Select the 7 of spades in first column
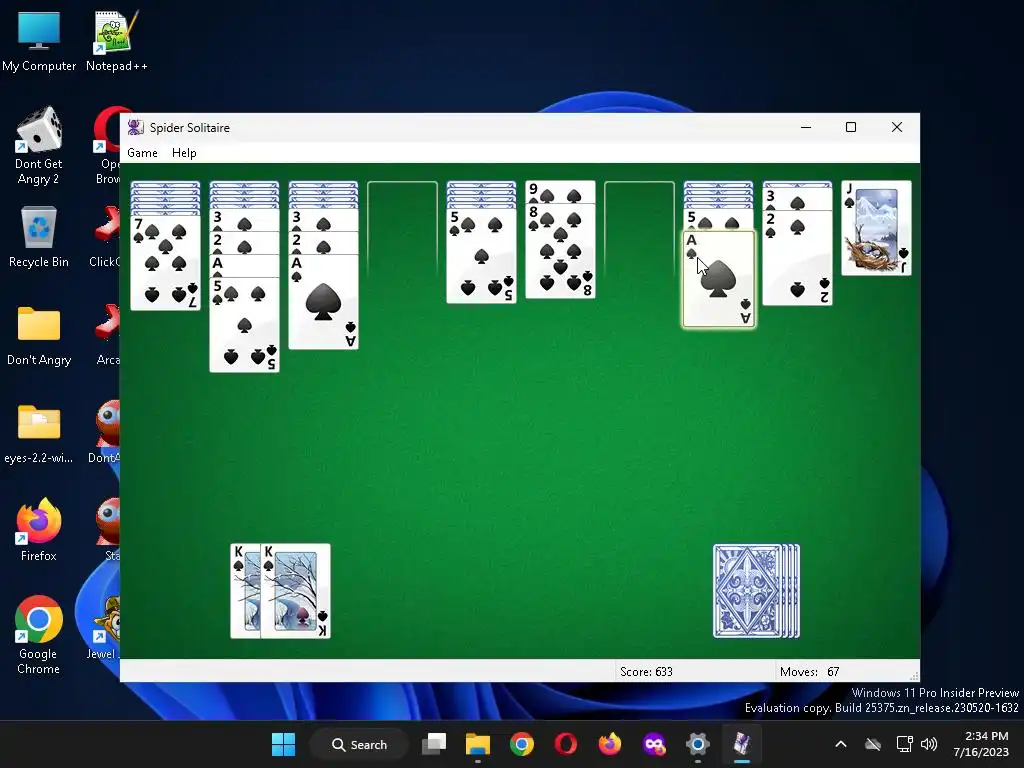This screenshot has height=768, width=1024. [165, 263]
